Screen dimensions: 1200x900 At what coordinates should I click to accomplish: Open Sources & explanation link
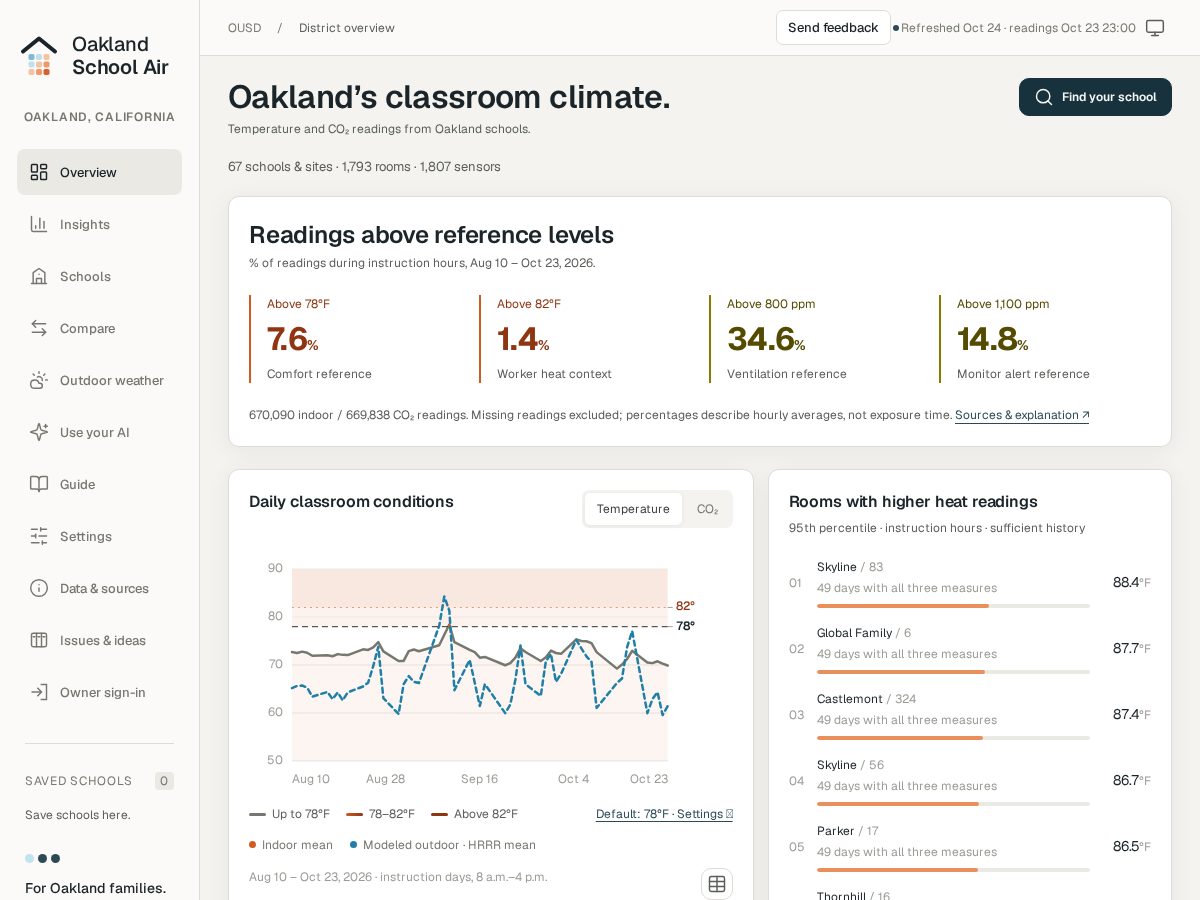pyautogui.click(x=1022, y=415)
